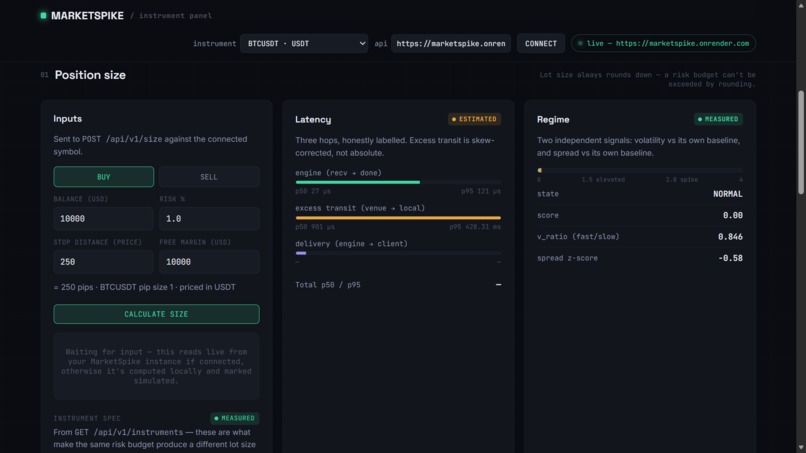The width and height of the screenshot is (806, 453).
Task: Click the 'Total p50 / p95' label
Action: 327,285
